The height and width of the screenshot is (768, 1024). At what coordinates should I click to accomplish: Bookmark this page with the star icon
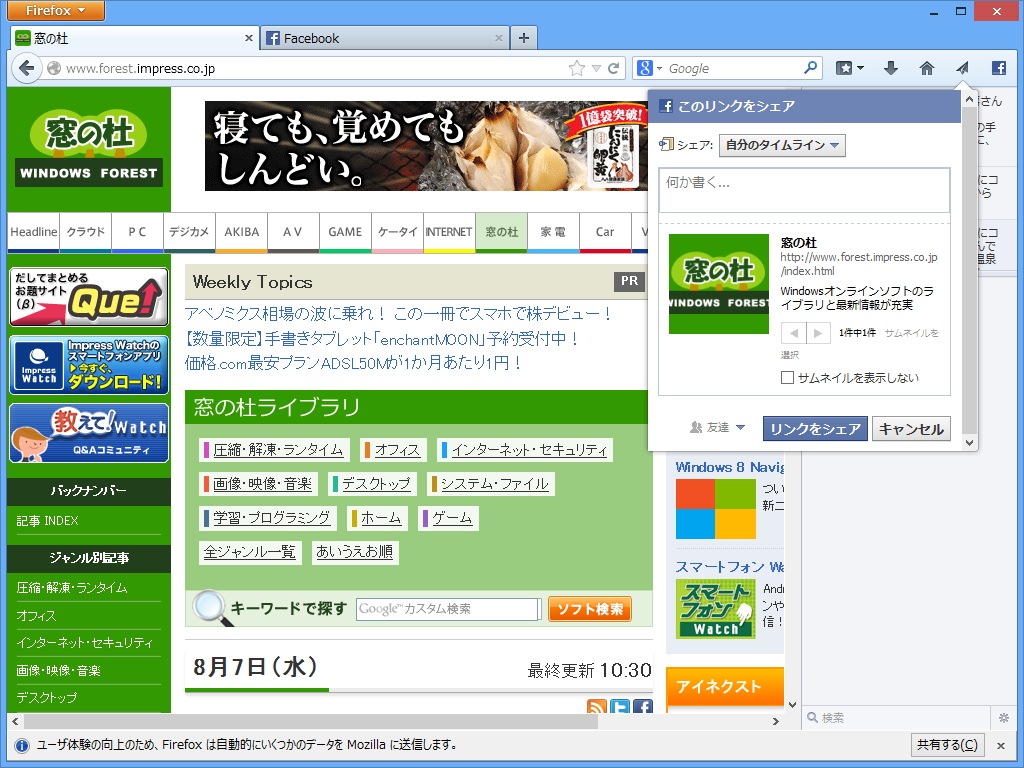point(577,68)
